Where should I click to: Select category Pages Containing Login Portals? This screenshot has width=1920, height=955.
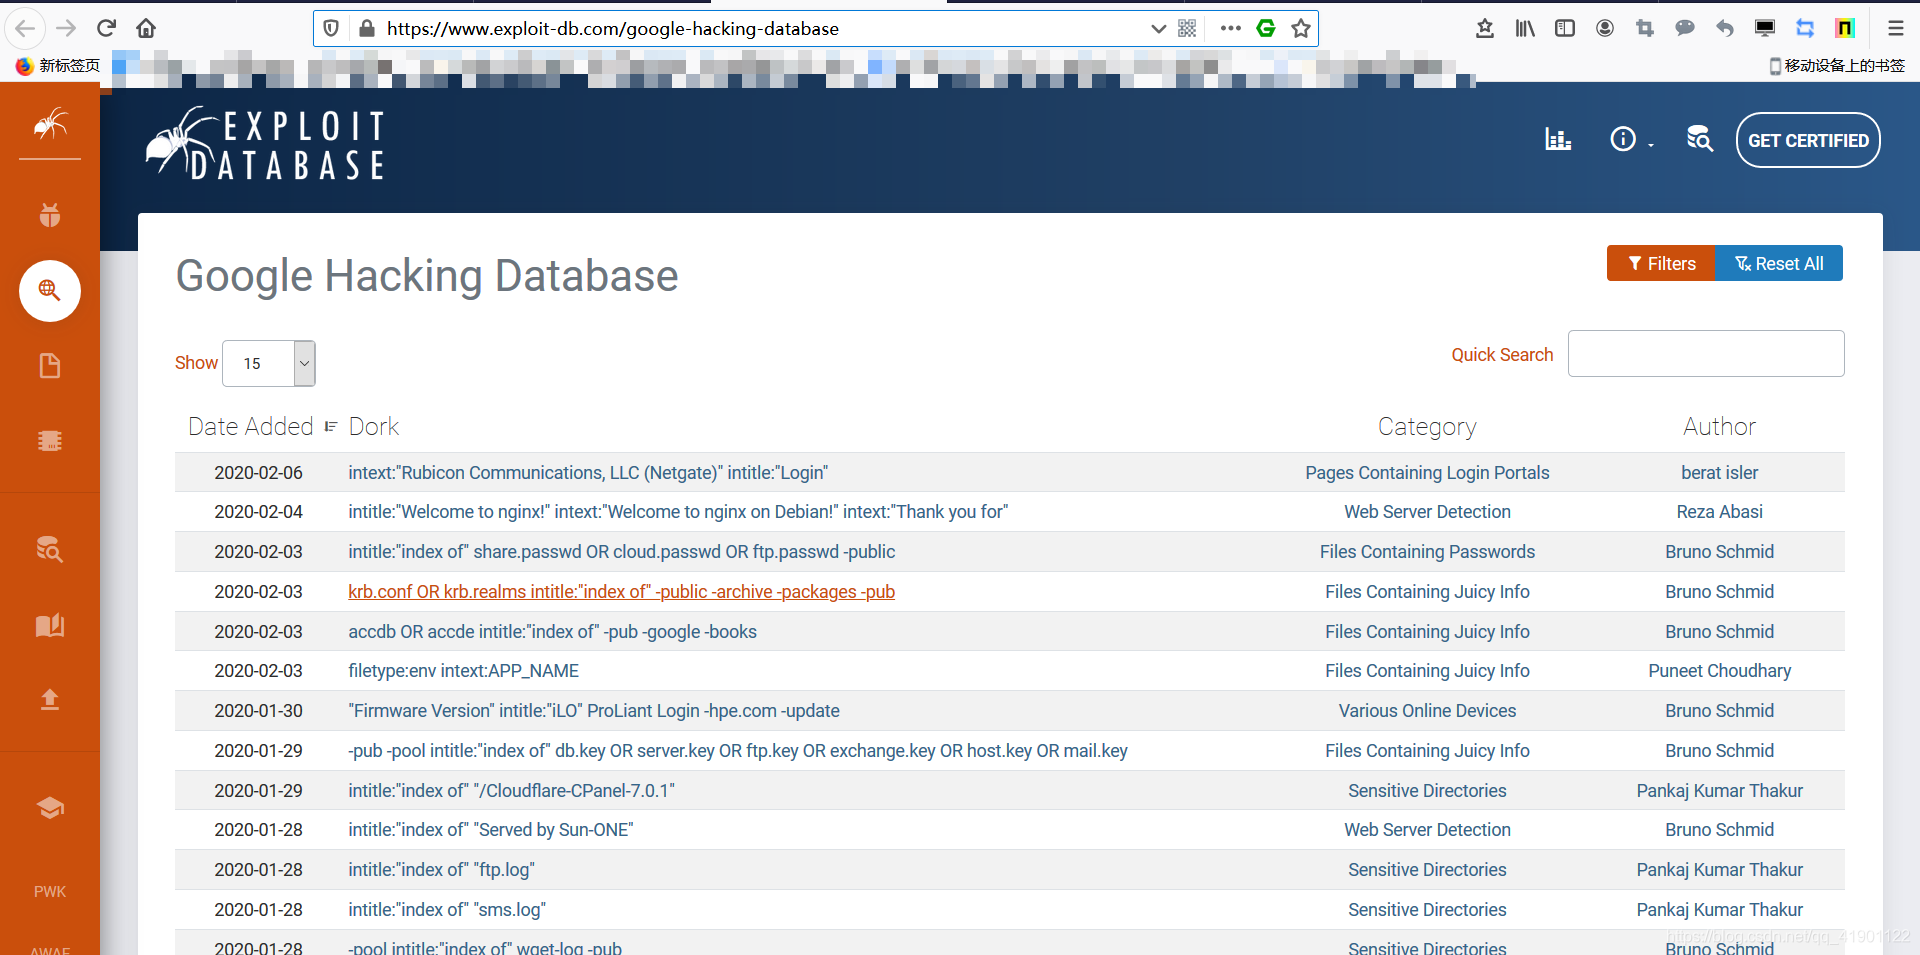pos(1427,473)
